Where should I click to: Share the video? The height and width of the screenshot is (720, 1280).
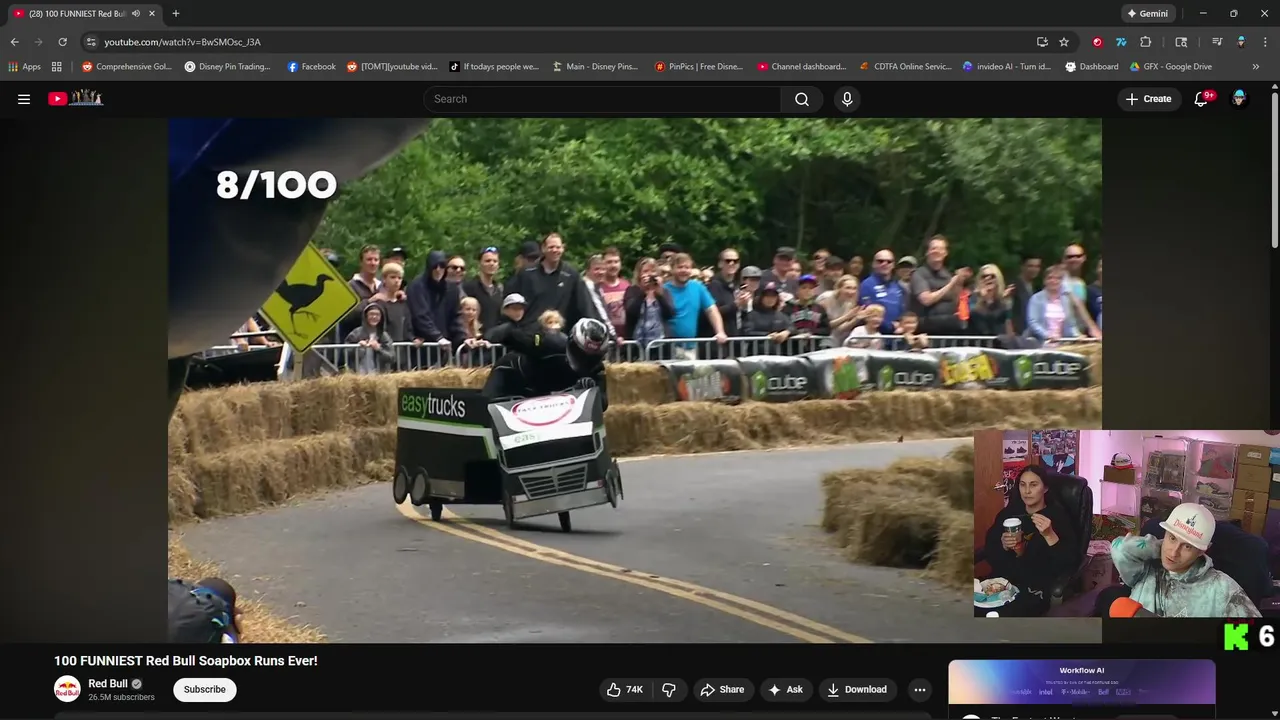pyautogui.click(x=722, y=689)
